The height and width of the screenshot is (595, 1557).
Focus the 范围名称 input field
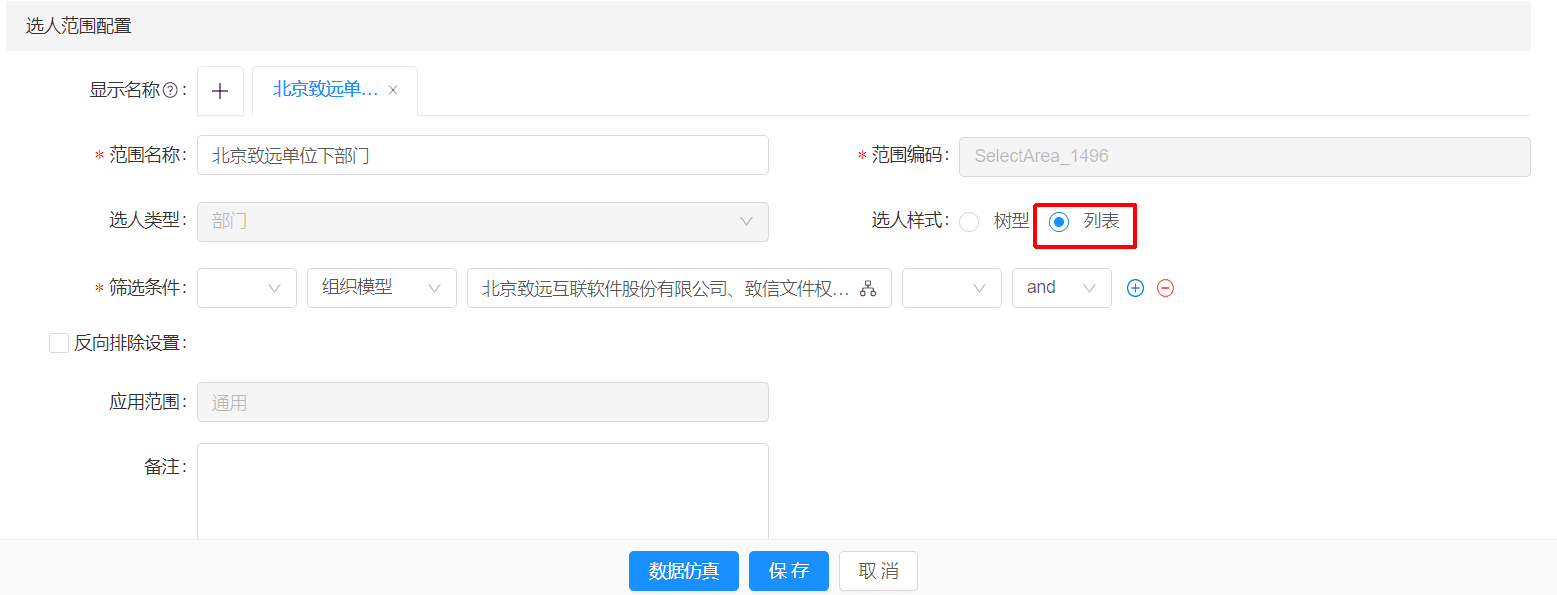[x=483, y=156]
